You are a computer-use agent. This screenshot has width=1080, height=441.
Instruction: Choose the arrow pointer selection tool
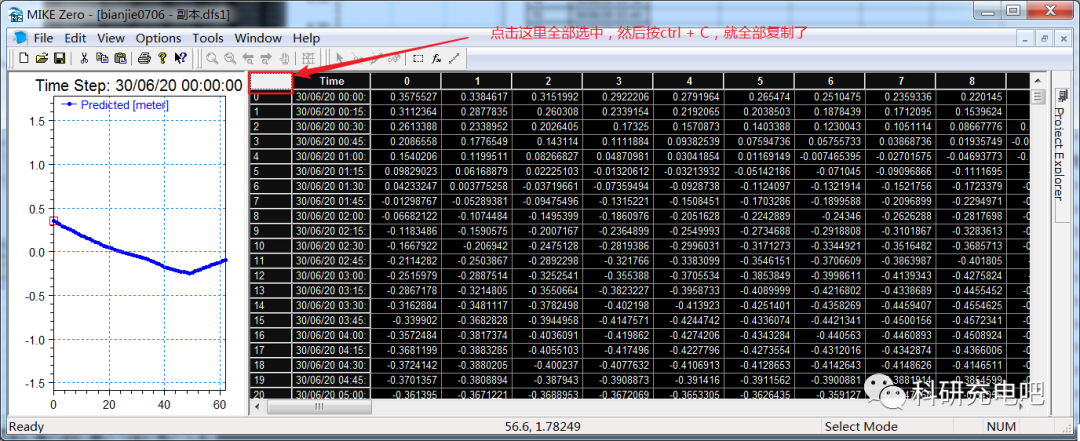click(x=339, y=59)
